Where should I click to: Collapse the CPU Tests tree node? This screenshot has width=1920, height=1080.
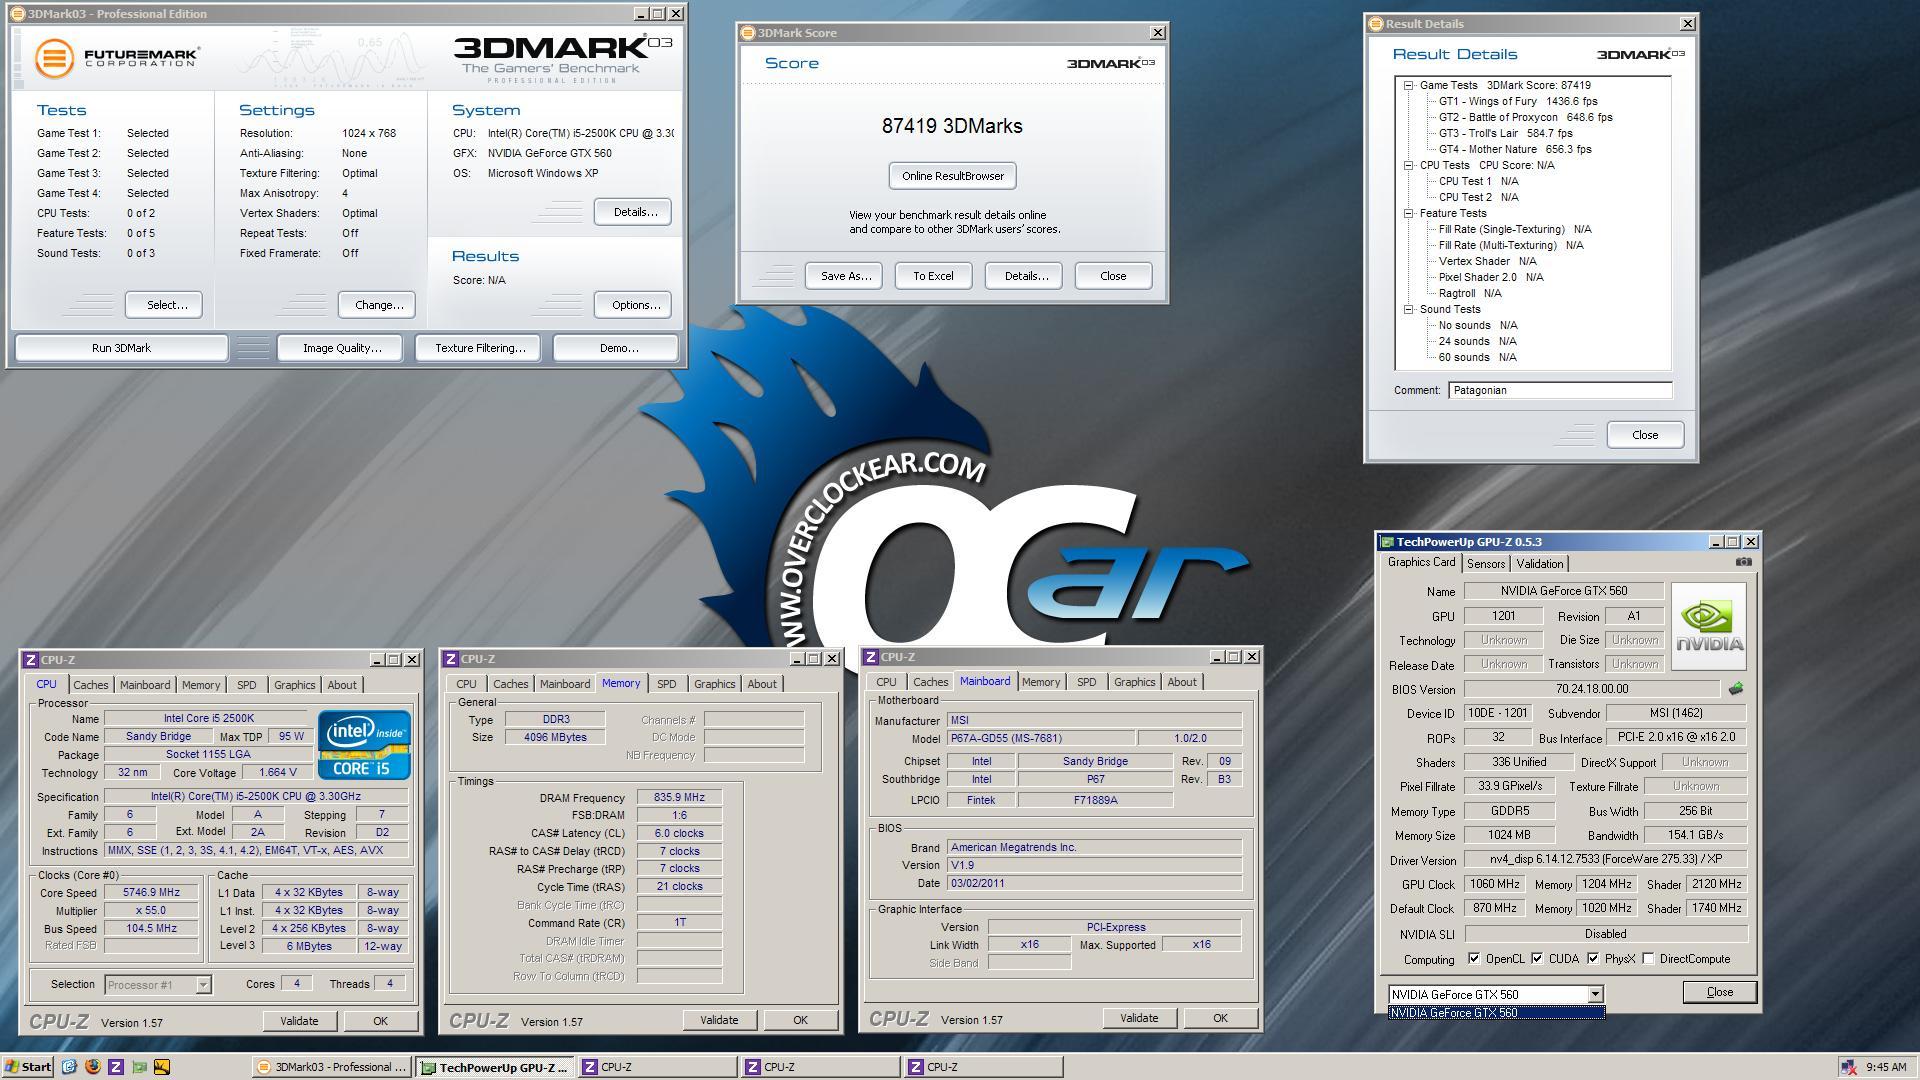1408,165
